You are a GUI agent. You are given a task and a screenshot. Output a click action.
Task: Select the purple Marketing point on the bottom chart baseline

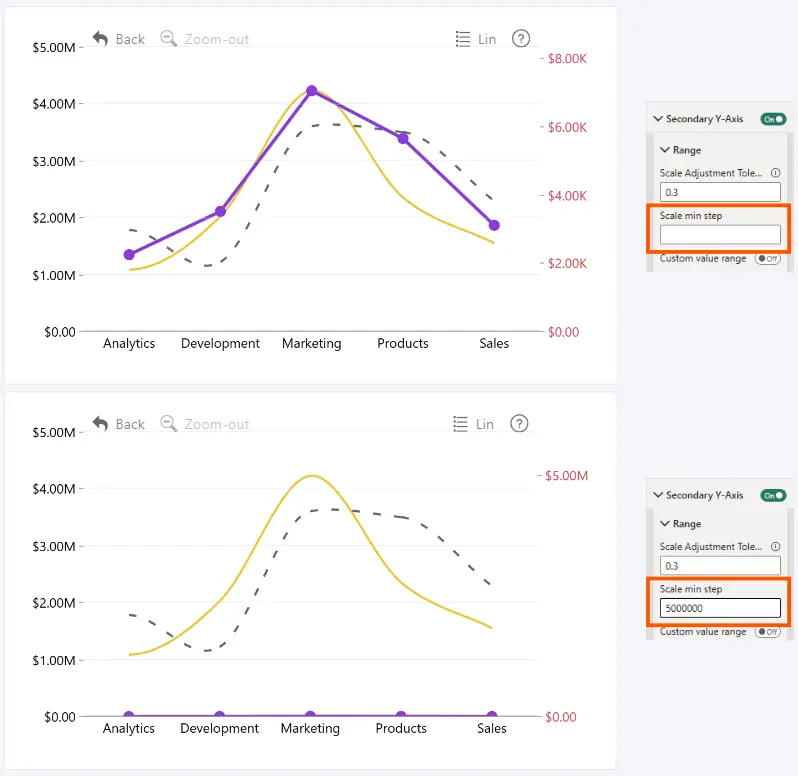(x=310, y=714)
